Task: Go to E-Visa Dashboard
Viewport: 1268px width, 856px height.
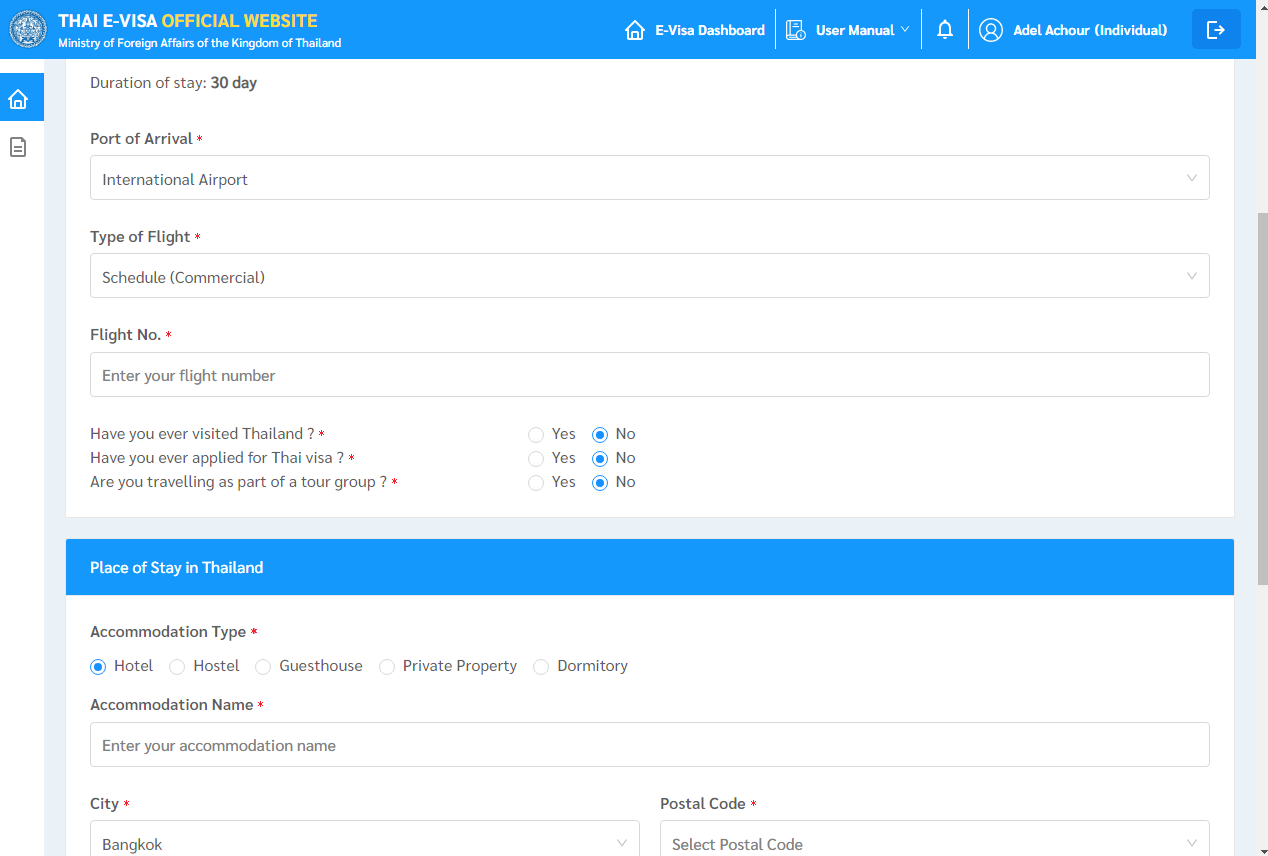Action: (709, 30)
